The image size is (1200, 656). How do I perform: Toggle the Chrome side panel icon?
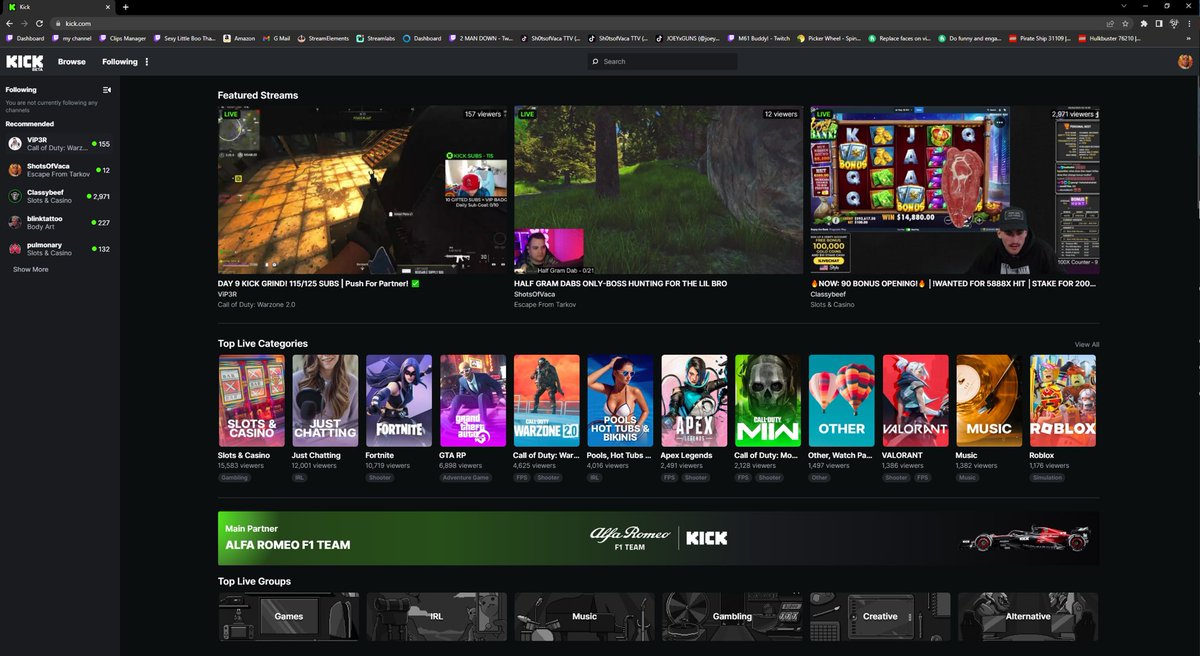[1159, 23]
